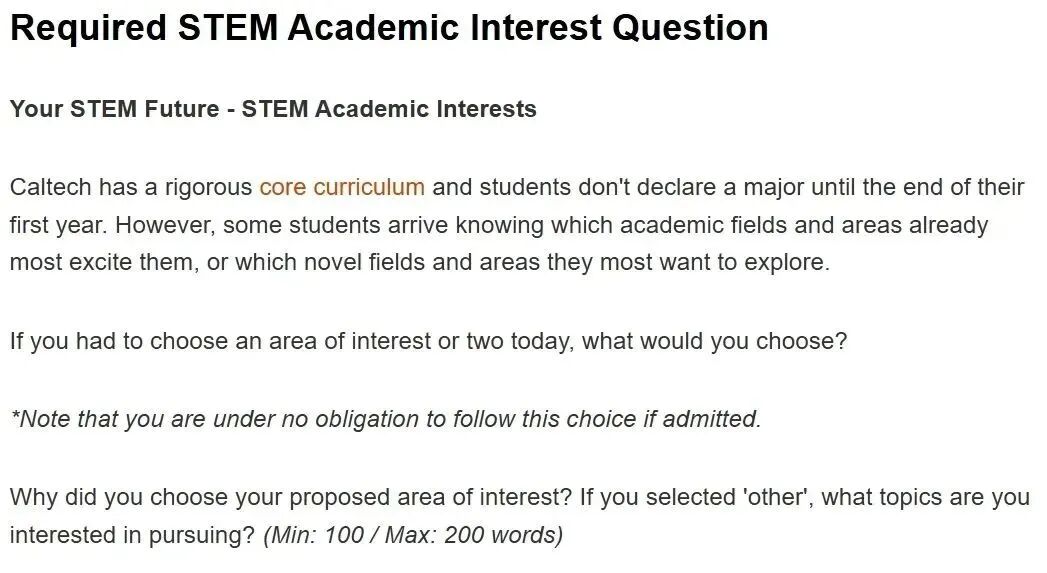Click the phrase declare a major
The width and height of the screenshot is (1047, 573).
tap(720, 187)
